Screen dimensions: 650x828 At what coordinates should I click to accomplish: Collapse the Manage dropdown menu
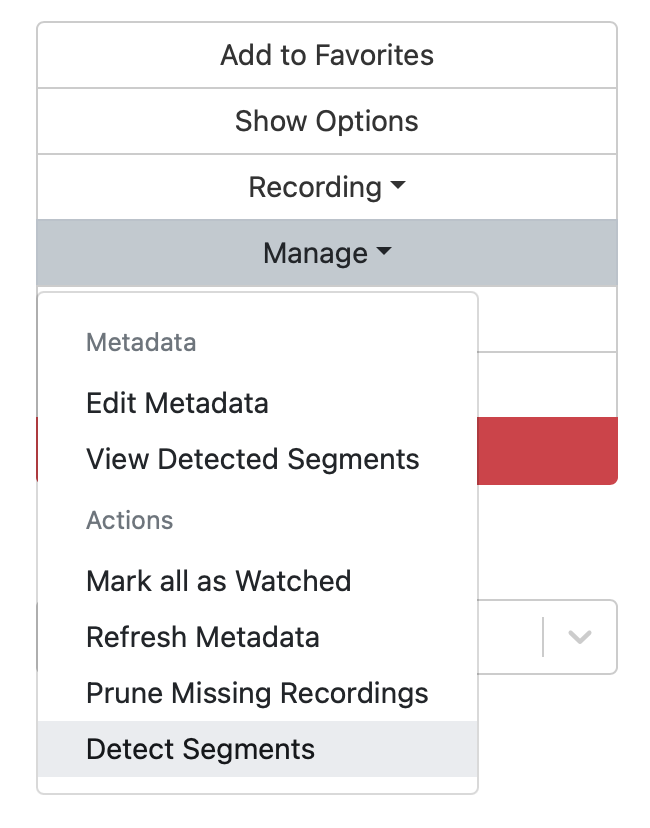click(327, 253)
